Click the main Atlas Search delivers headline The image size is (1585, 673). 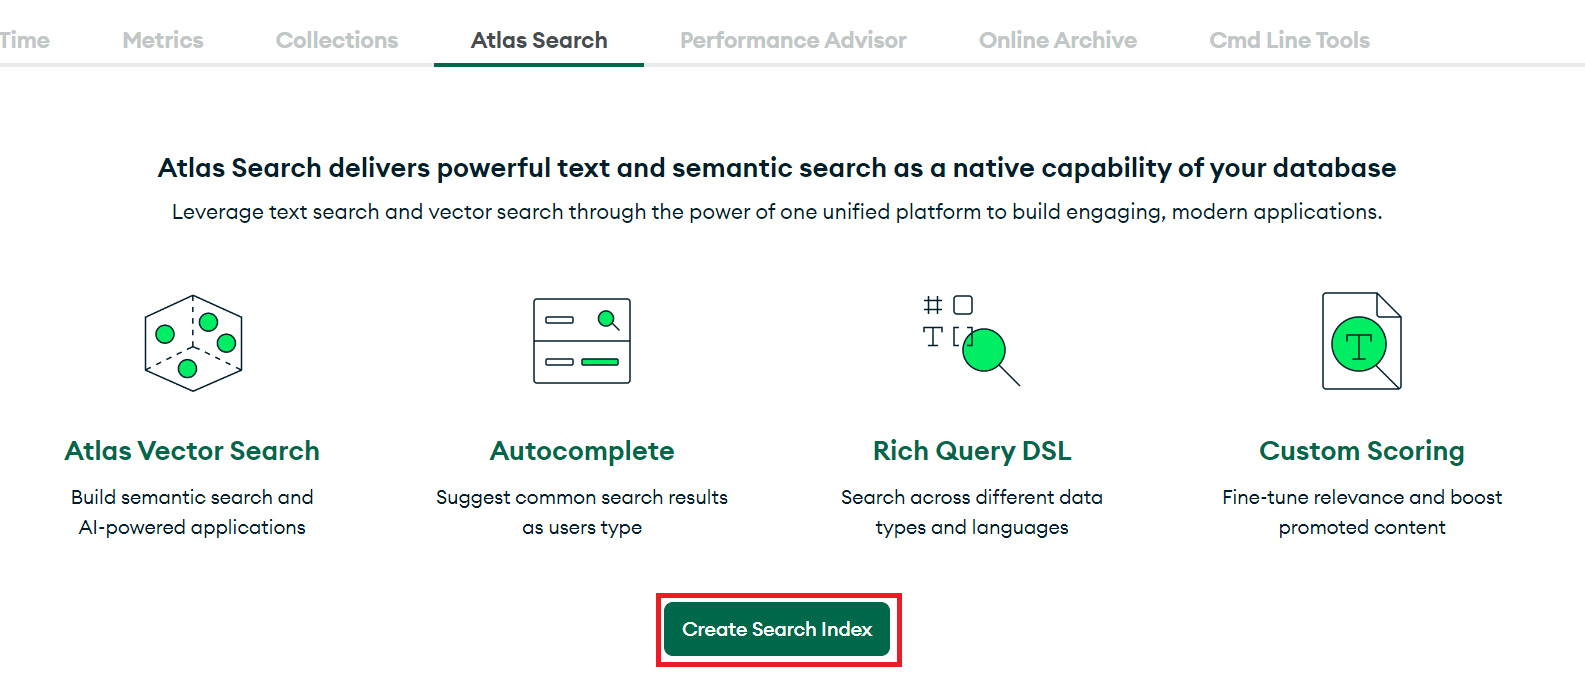click(777, 168)
